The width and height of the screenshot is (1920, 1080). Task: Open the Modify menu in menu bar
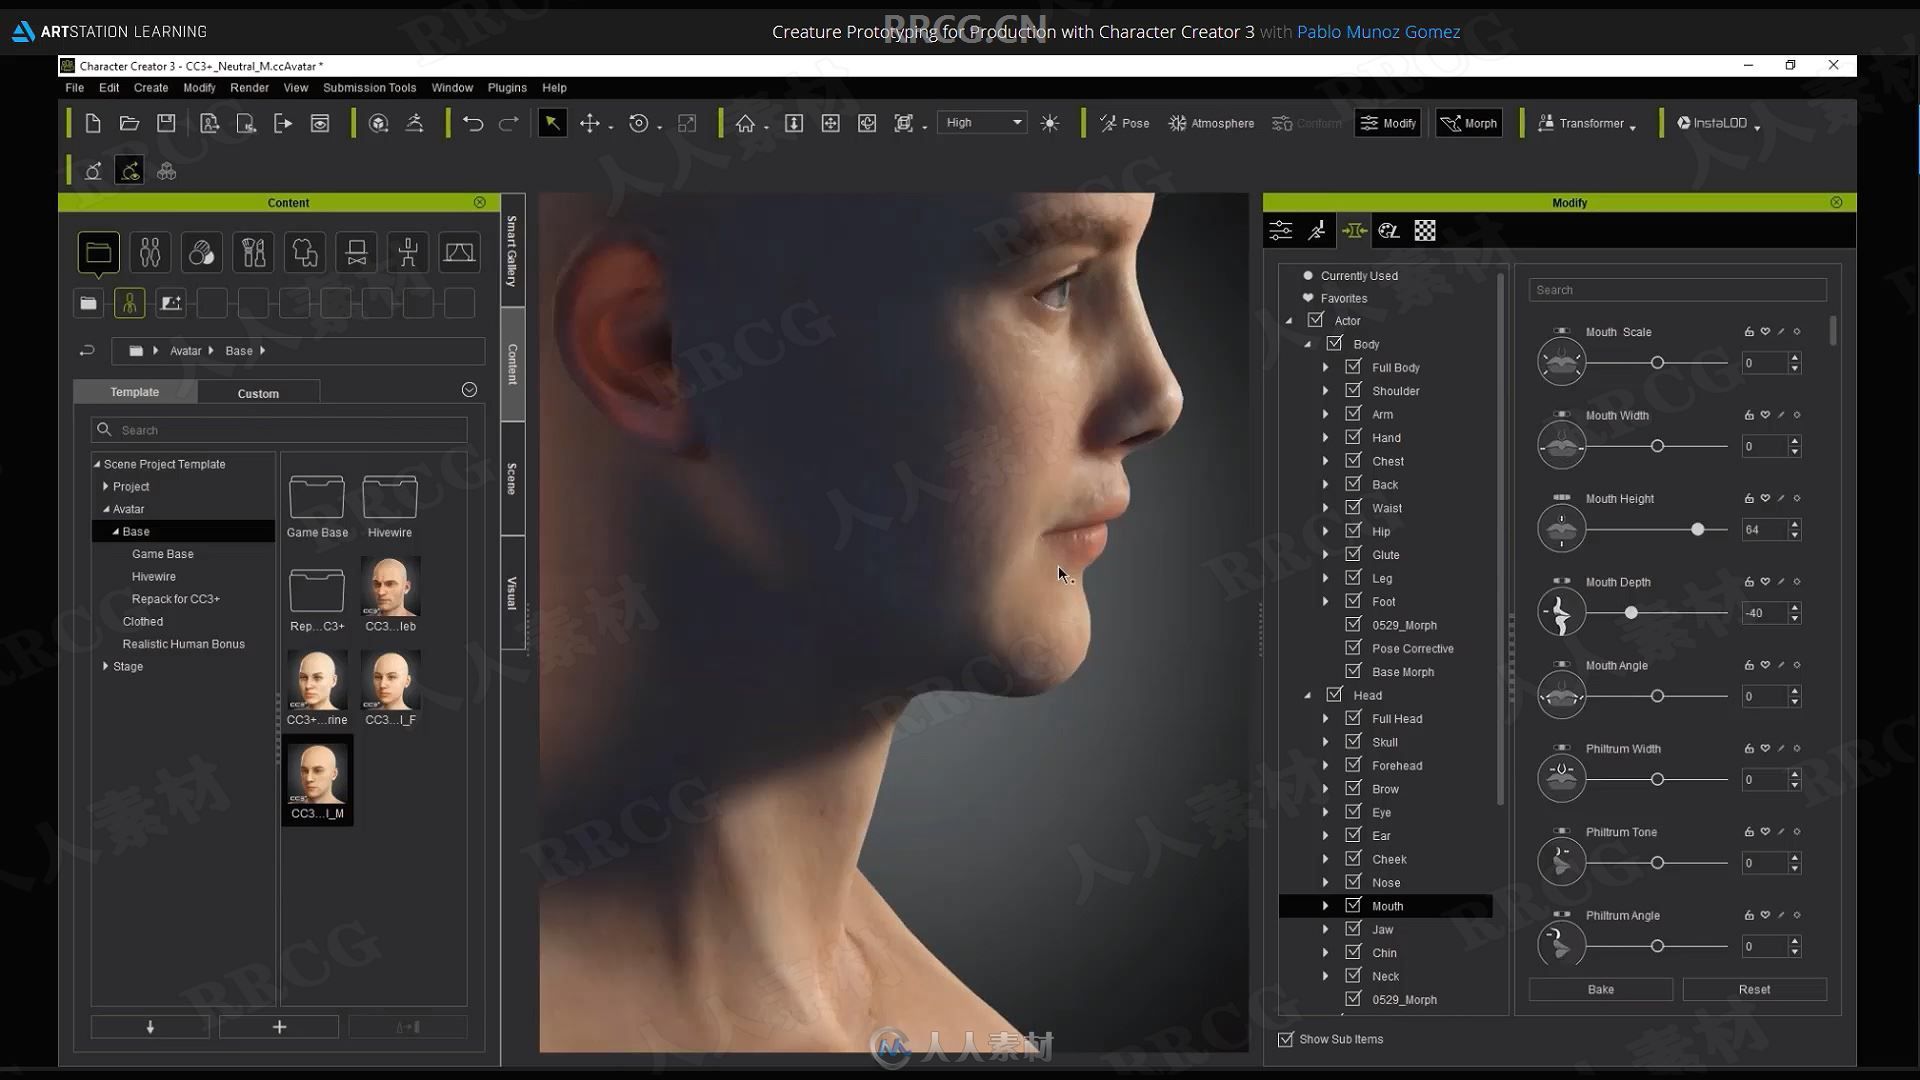pyautogui.click(x=199, y=87)
